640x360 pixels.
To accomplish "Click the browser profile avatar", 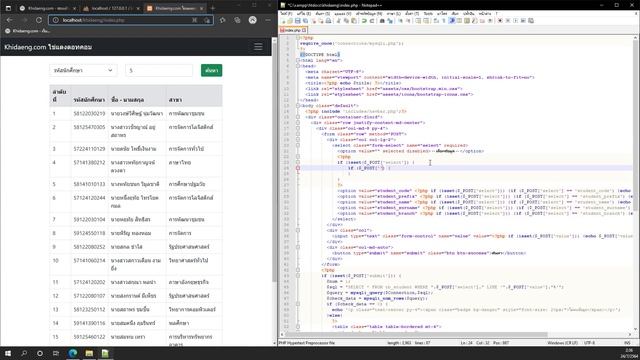I will (253, 20).
